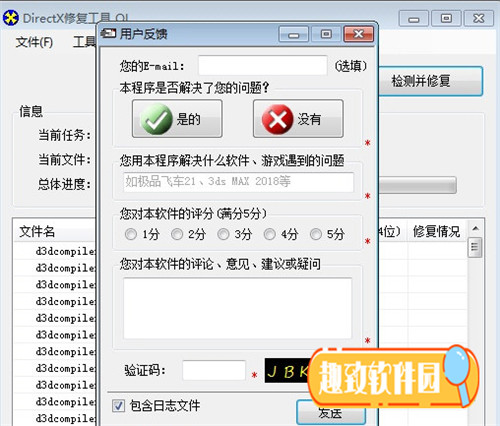500x426 pixels.
Task: Click the 发送 send button
Action: point(330,413)
